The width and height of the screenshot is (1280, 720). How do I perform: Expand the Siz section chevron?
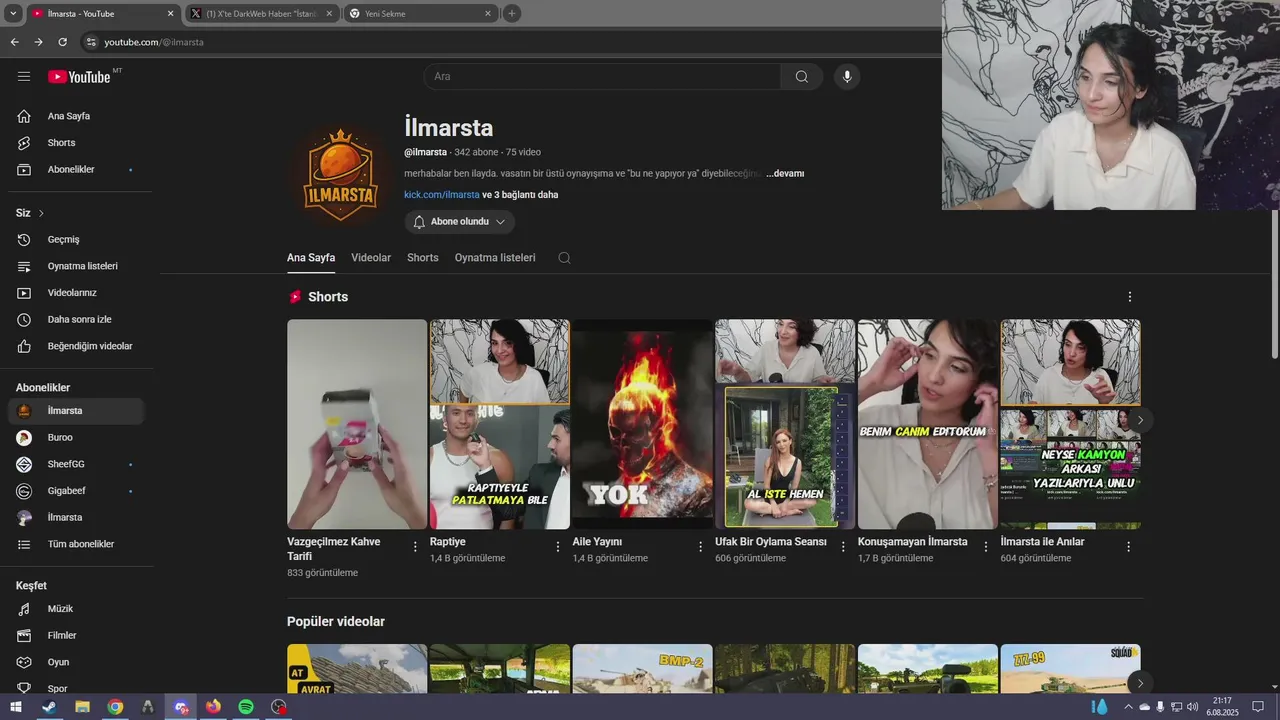[41, 213]
